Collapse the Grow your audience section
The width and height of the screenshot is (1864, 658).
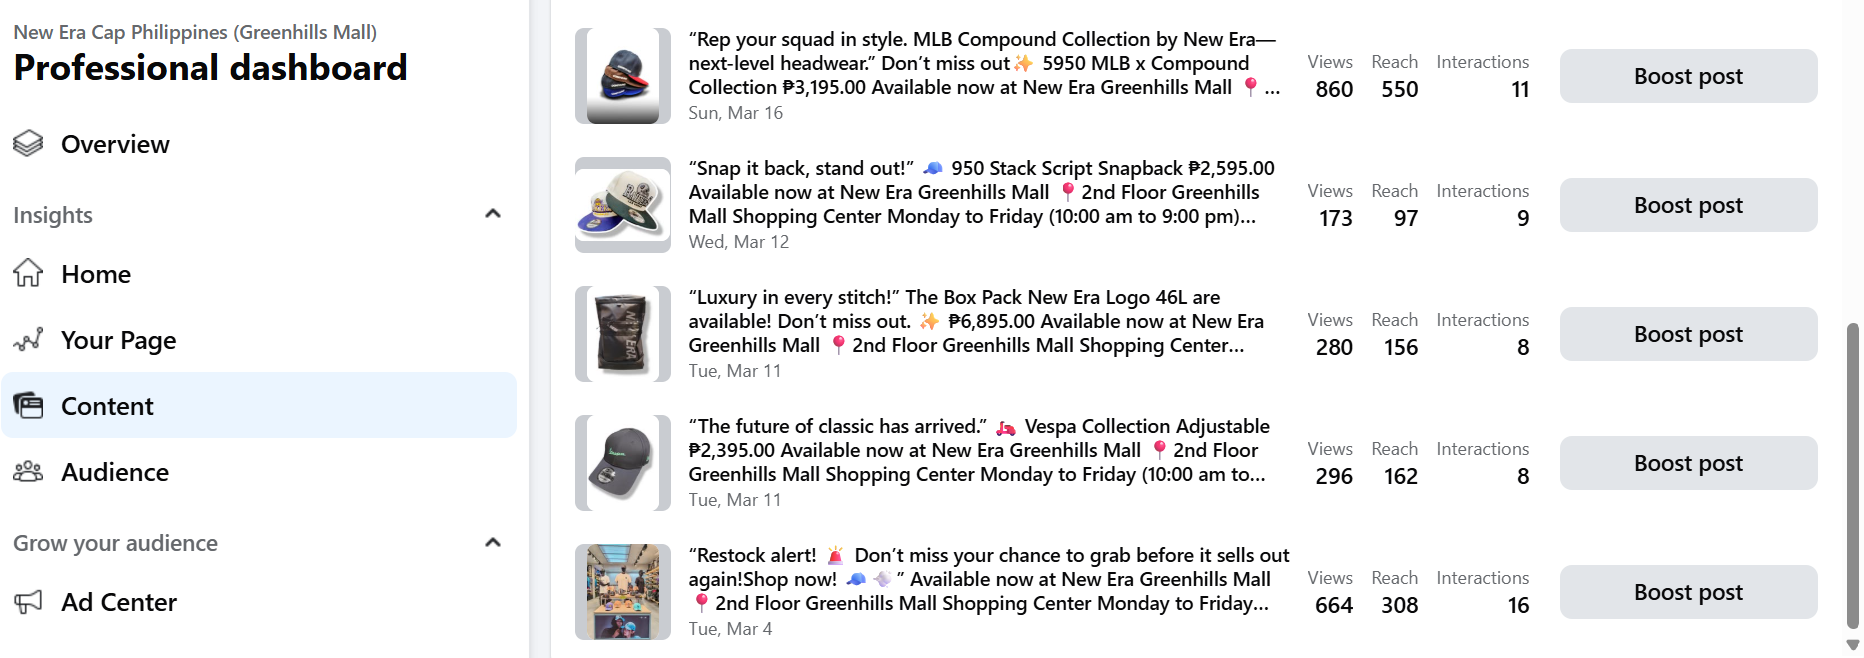492,543
